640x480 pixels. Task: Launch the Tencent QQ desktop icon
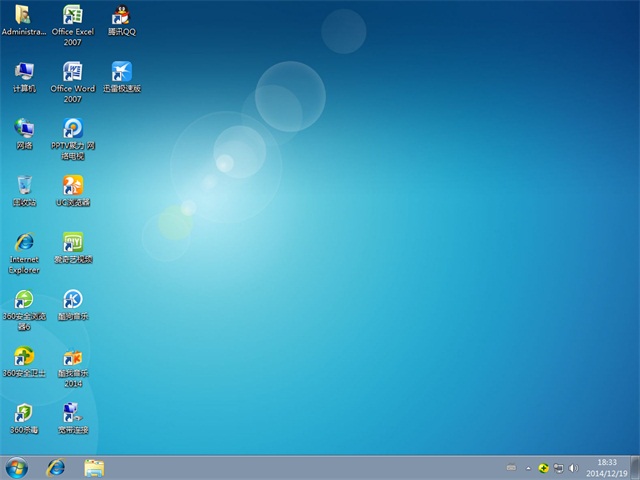tap(122, 16)
